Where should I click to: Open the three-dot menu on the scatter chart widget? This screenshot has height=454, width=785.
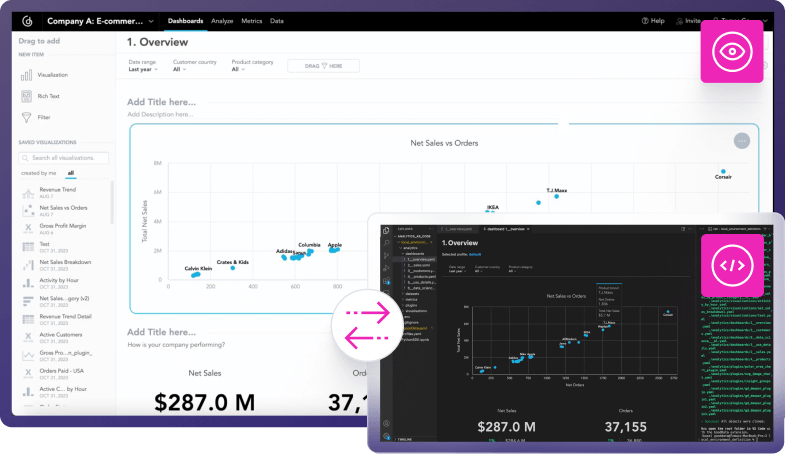(741, 141)
